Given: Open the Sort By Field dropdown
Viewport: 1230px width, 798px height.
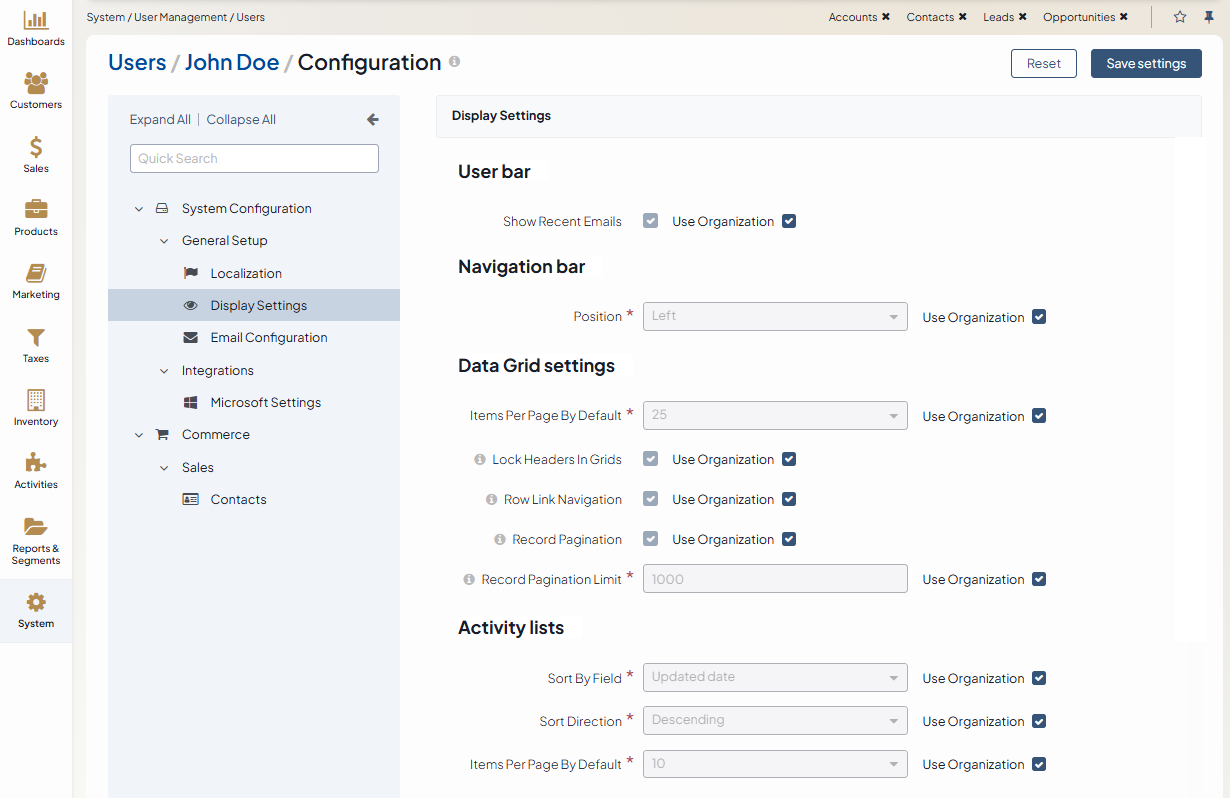Looking at the screenshot, I should 775,677.
